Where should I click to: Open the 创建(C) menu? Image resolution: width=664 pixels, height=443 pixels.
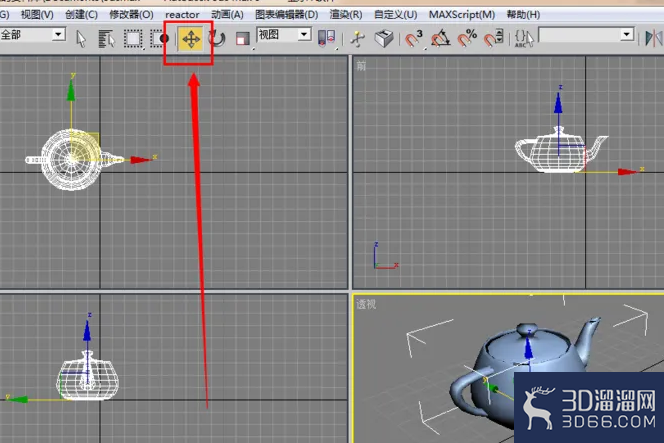[x=81, y=15]
